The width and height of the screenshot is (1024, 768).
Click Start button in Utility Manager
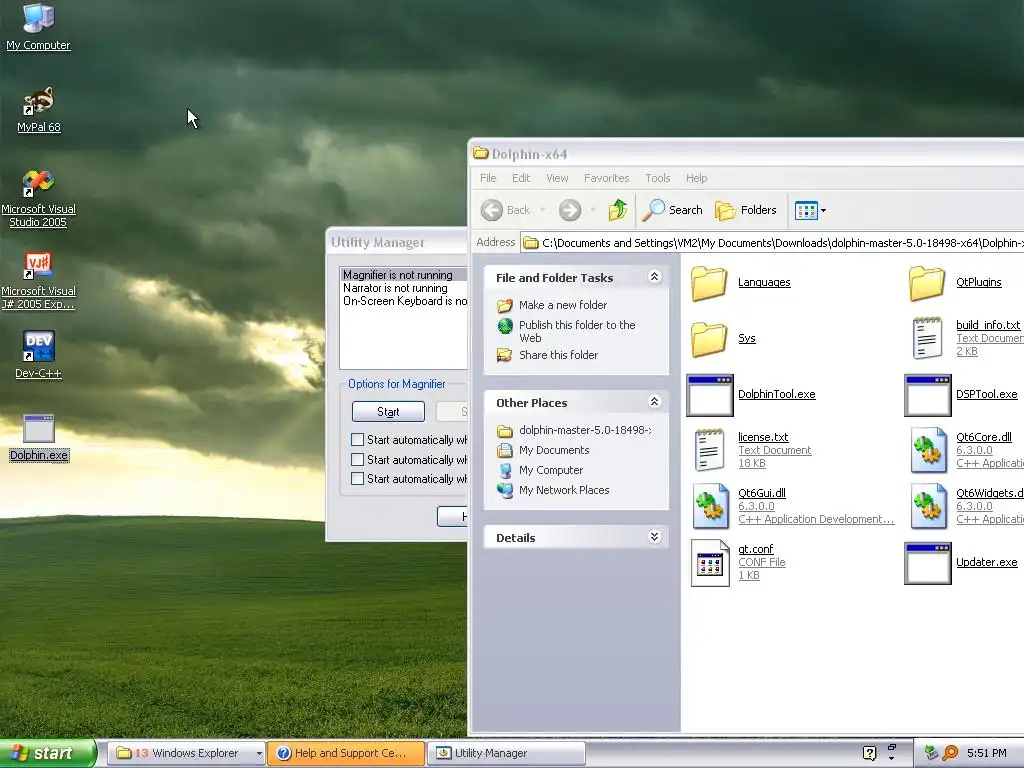pyautogui.click(x=388, y=412)
